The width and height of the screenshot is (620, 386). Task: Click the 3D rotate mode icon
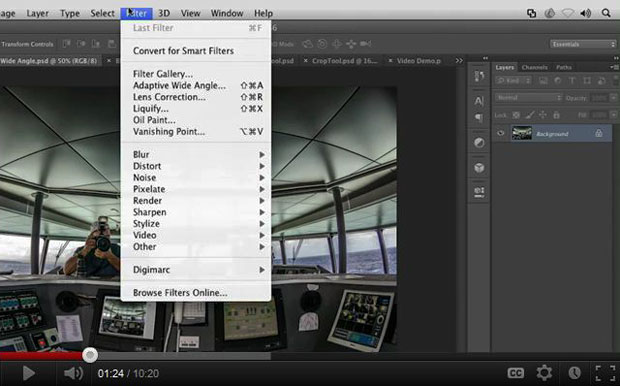pos(308,44)
